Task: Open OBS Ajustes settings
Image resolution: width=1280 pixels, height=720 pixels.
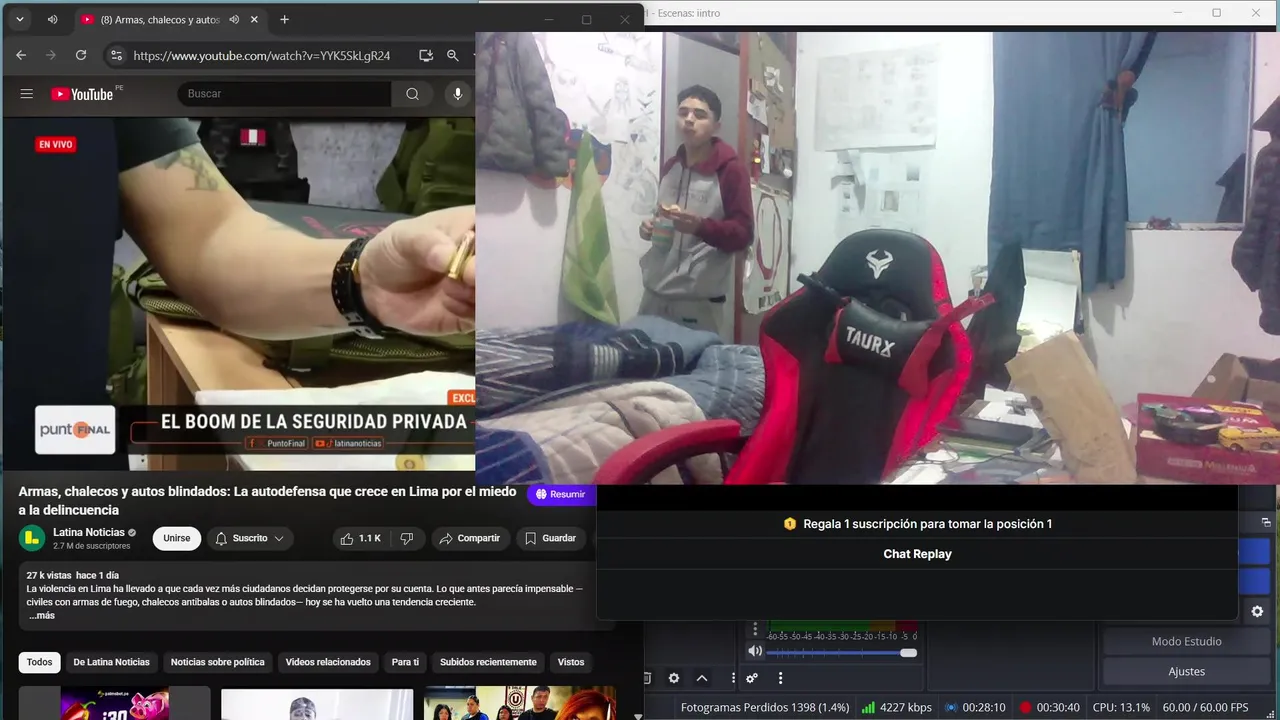Action: (x=1187, y=671)
